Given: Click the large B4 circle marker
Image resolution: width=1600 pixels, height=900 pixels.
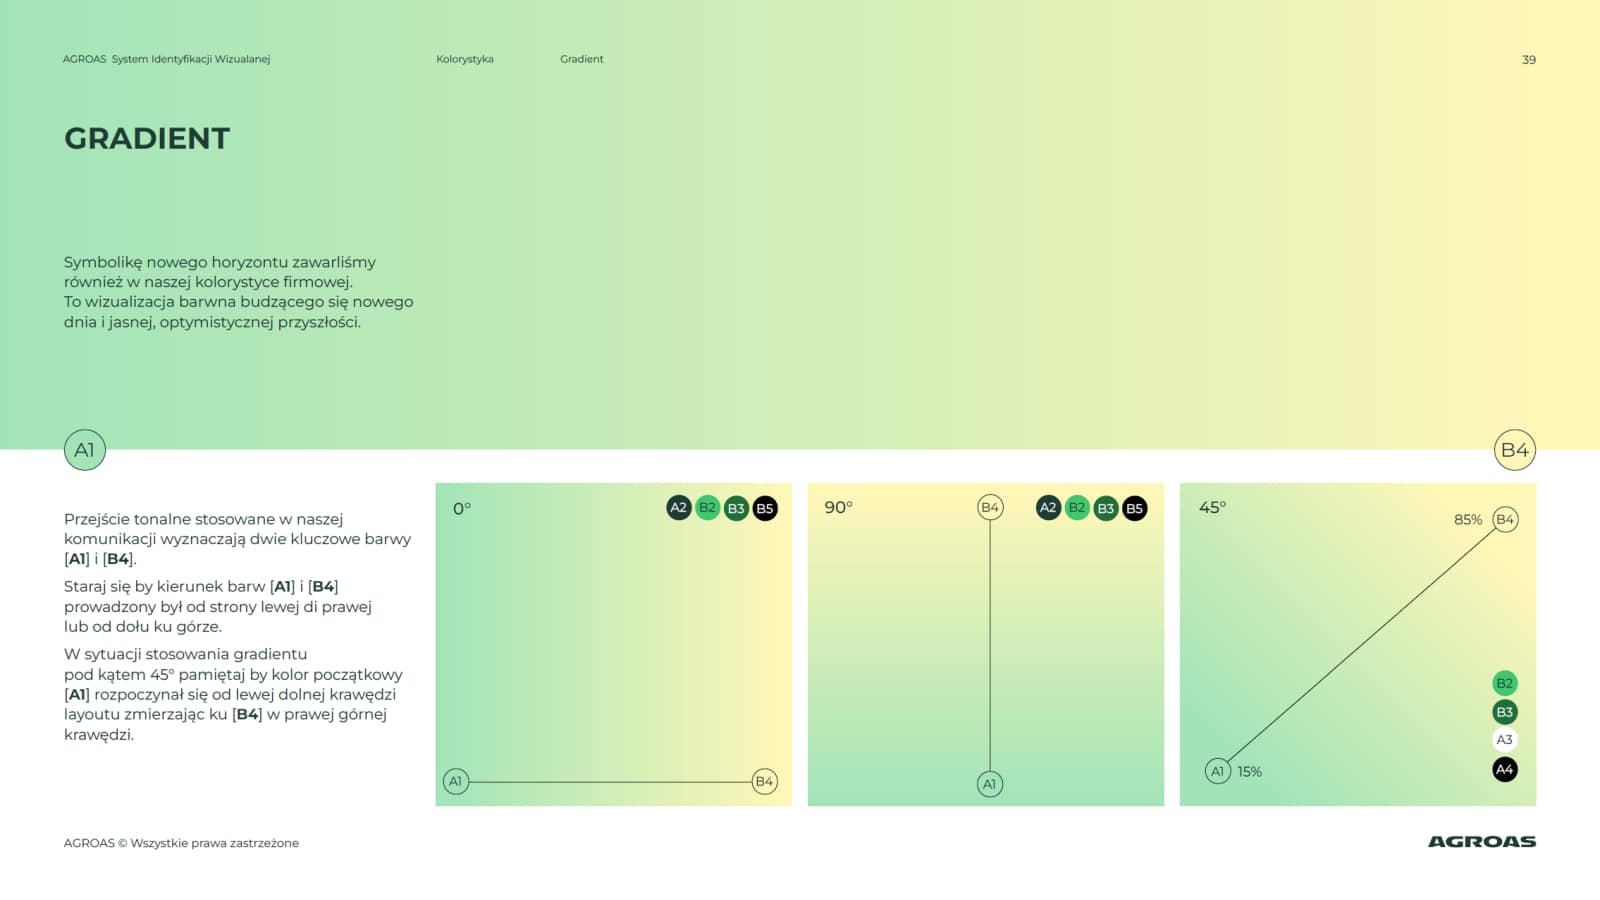Looking at the screenshot, I should pos(1515,450).
